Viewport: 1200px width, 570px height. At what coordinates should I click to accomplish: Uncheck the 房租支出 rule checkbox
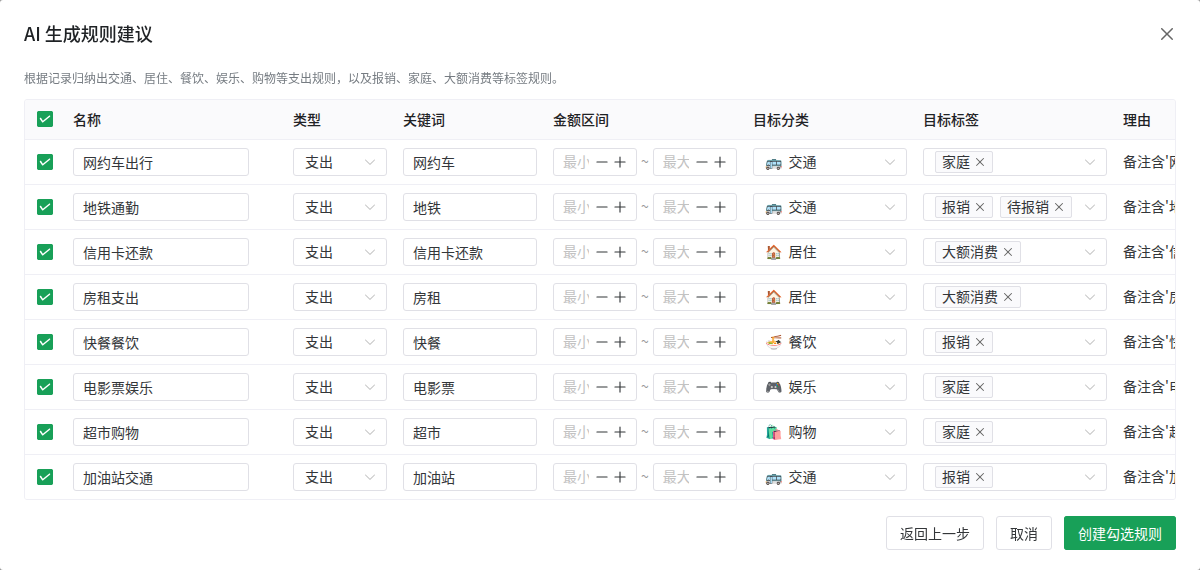(45, 297)
